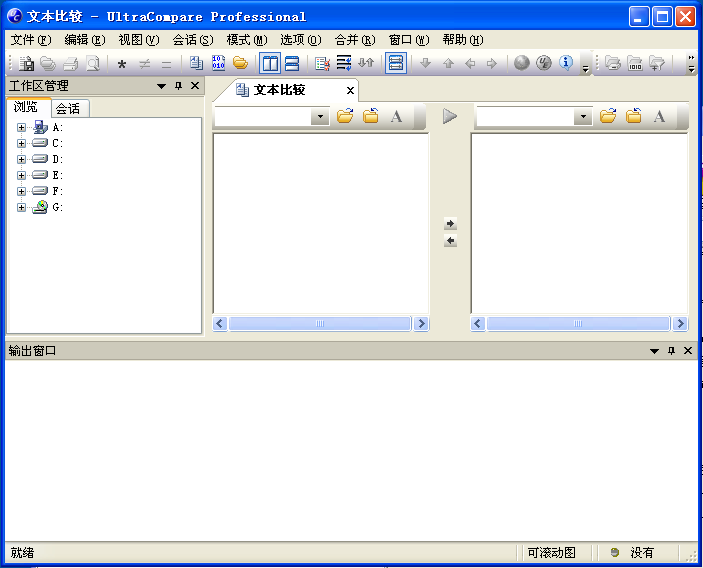
Task: Click the ignore options list icon
Action: [x=322, y=63]
